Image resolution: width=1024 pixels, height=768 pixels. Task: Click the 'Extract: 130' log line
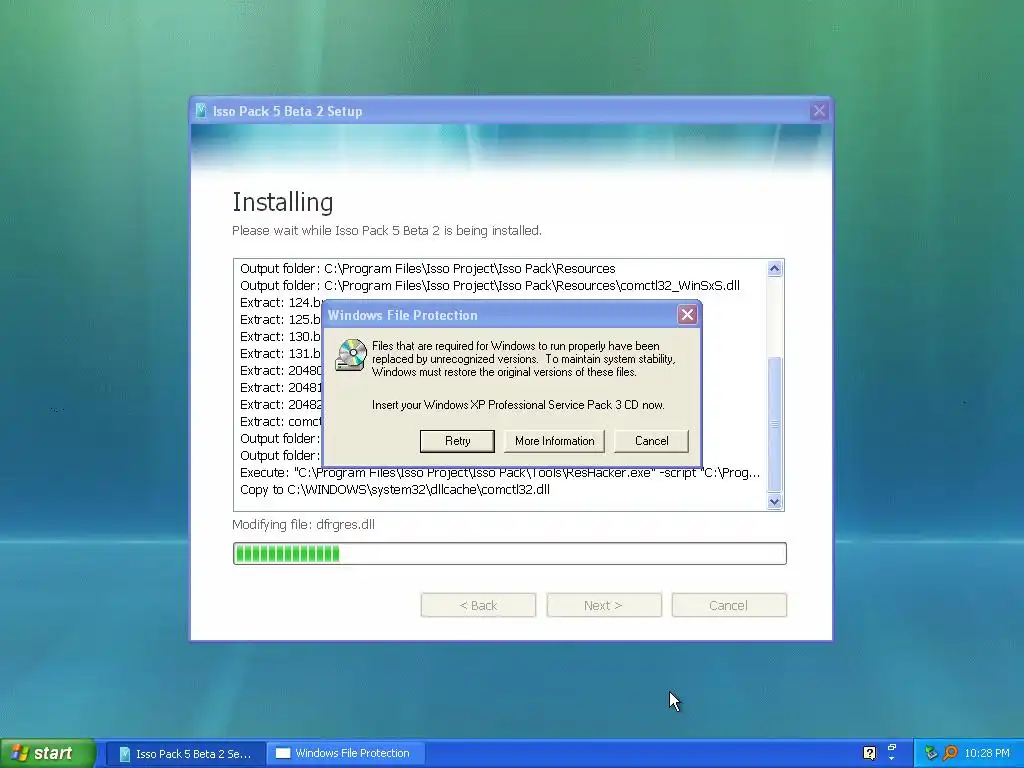[281, 336]
